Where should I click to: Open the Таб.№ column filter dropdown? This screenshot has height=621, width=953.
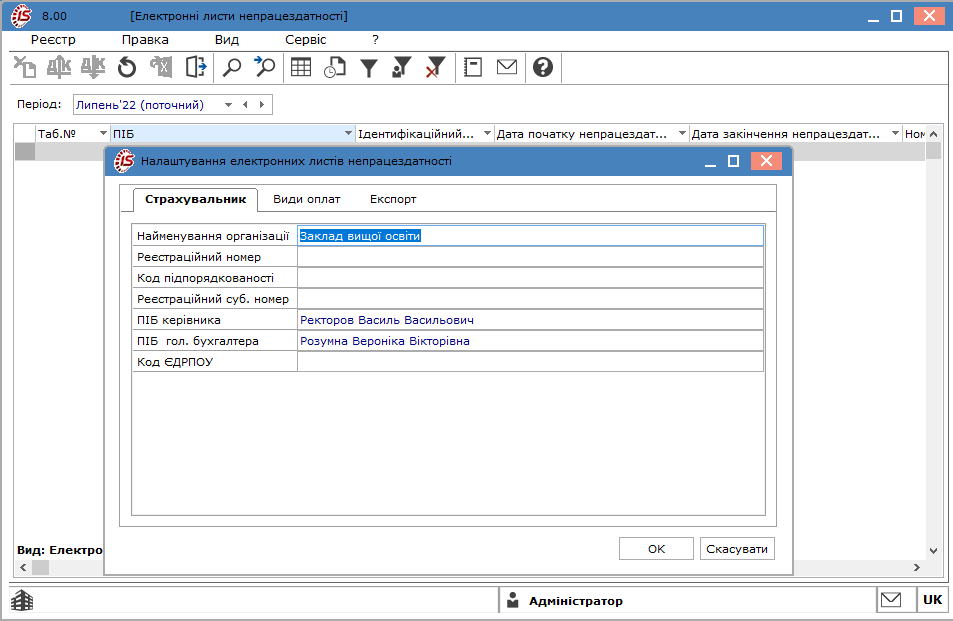point(103,133)
